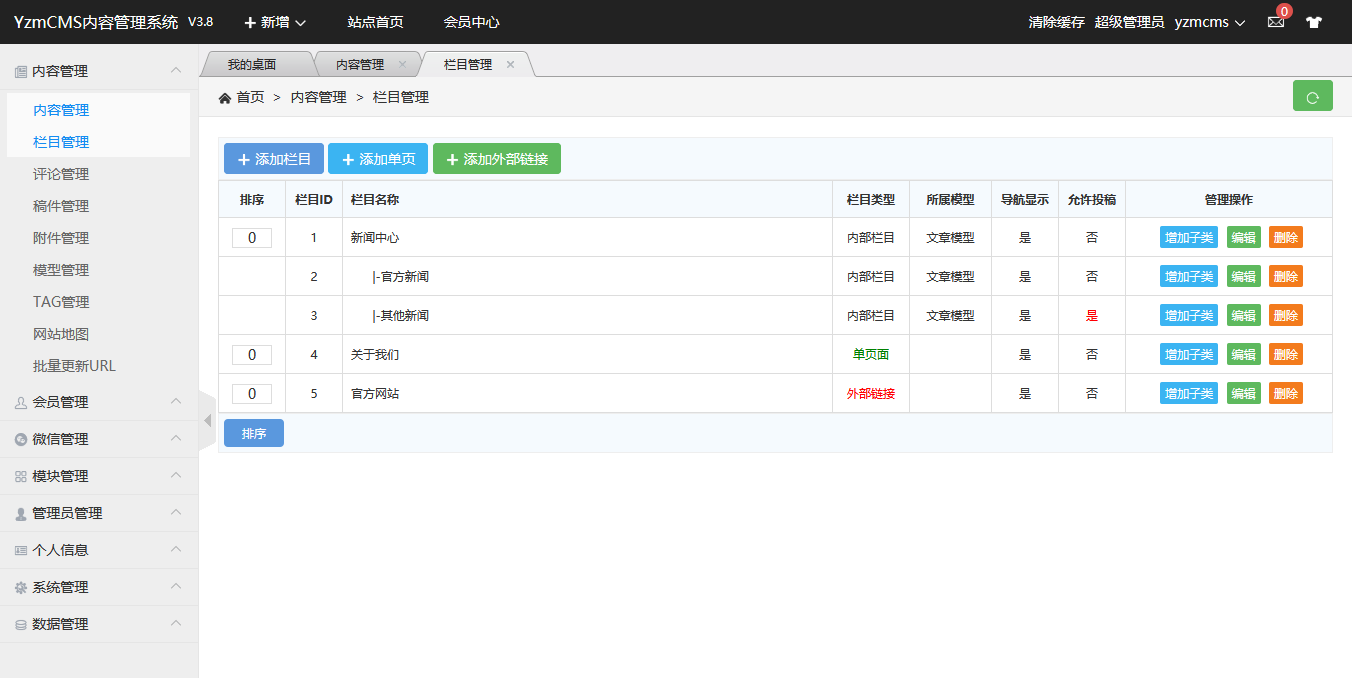
Task: Close the 内容管理 tab with its X
Action: coord(402,65)
